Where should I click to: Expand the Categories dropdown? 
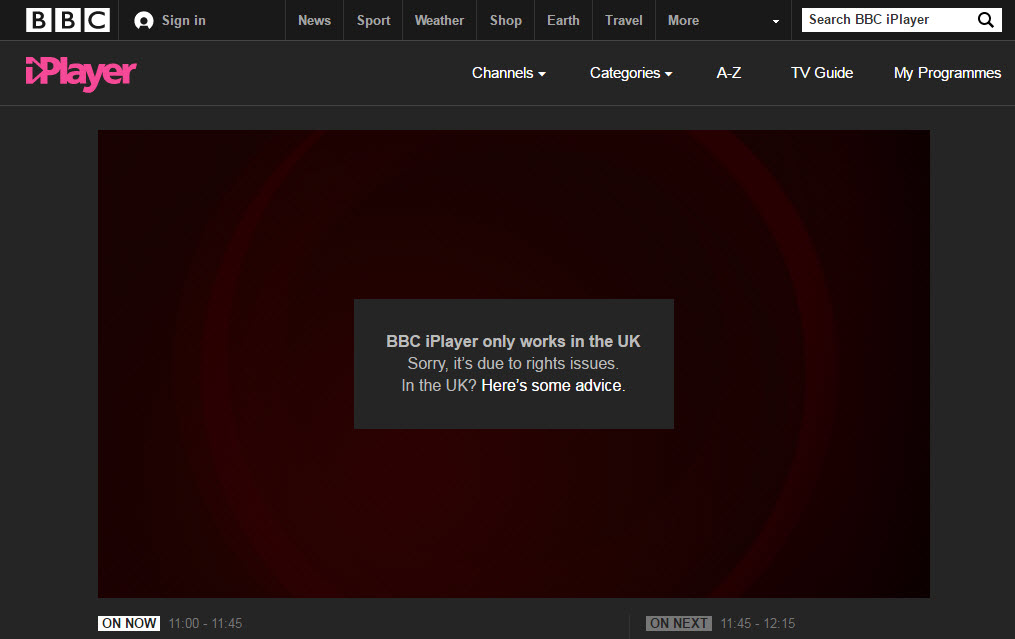[631, 73]
